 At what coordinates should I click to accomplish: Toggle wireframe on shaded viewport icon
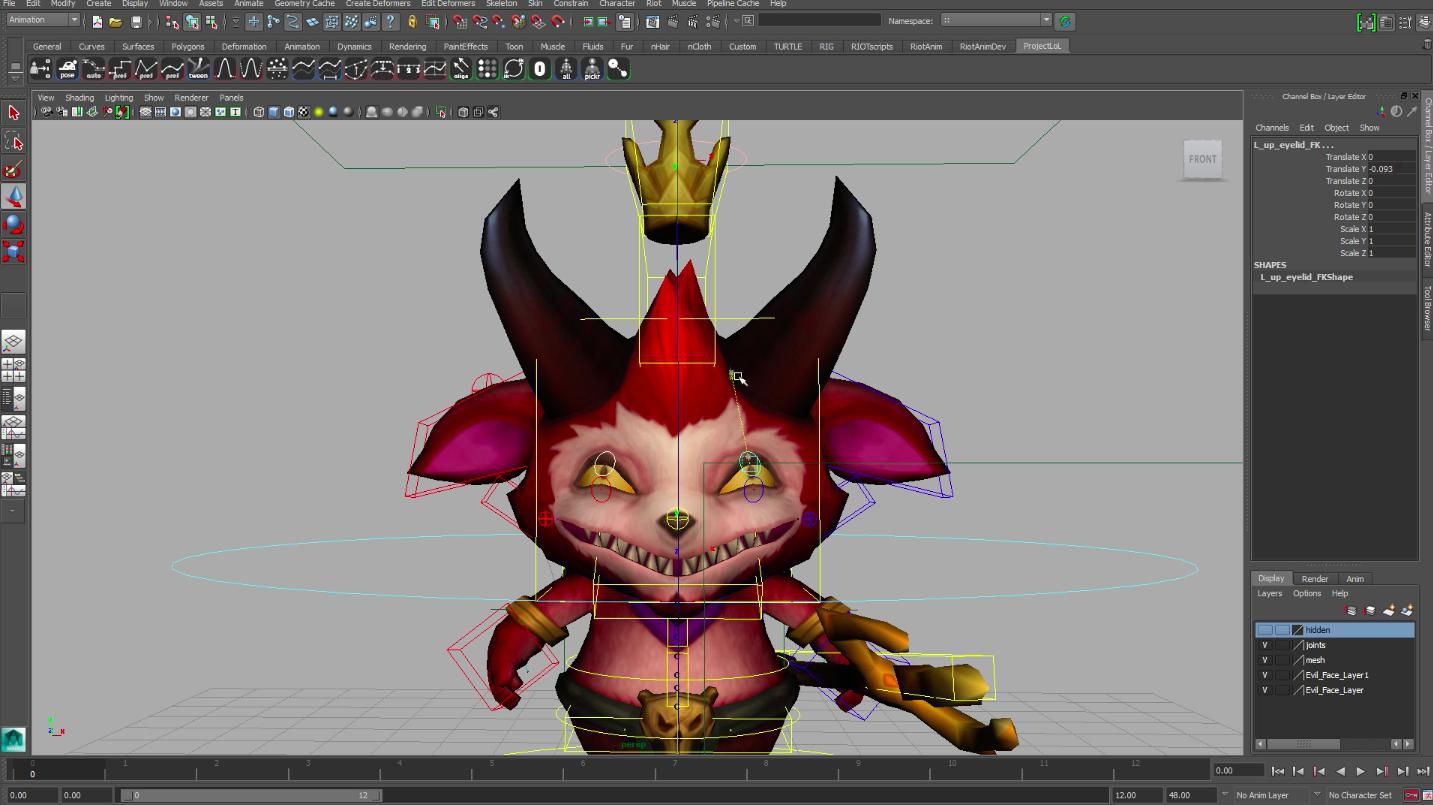click(x=289, y=112)
